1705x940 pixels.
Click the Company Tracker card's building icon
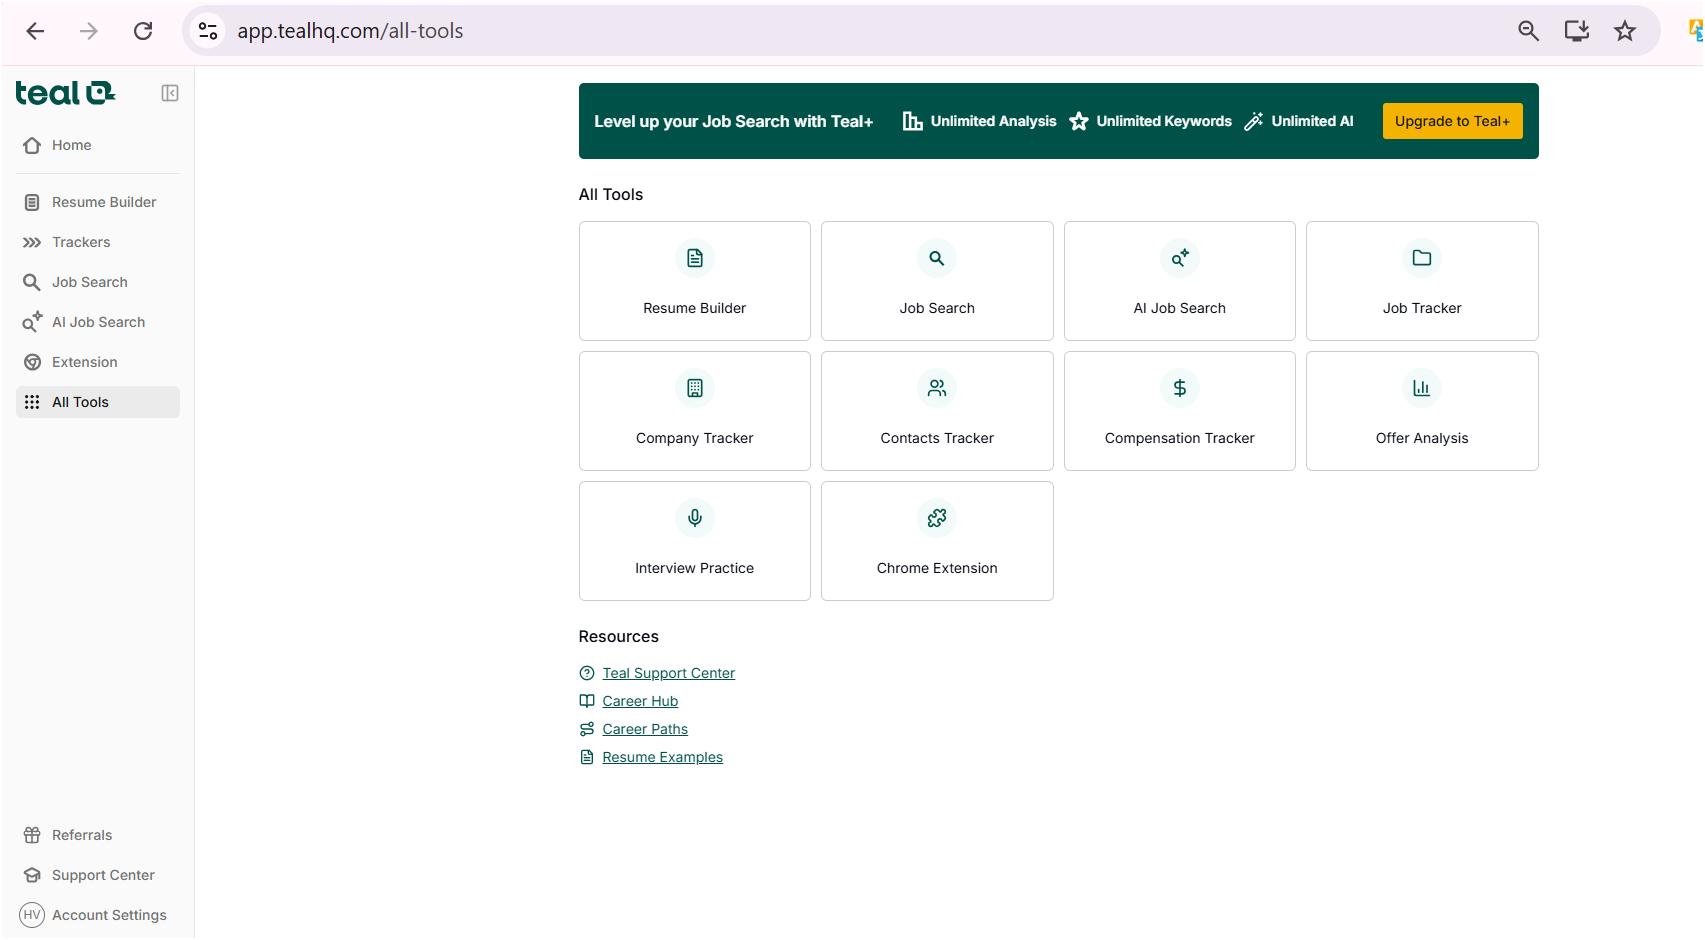coord(695,388)
